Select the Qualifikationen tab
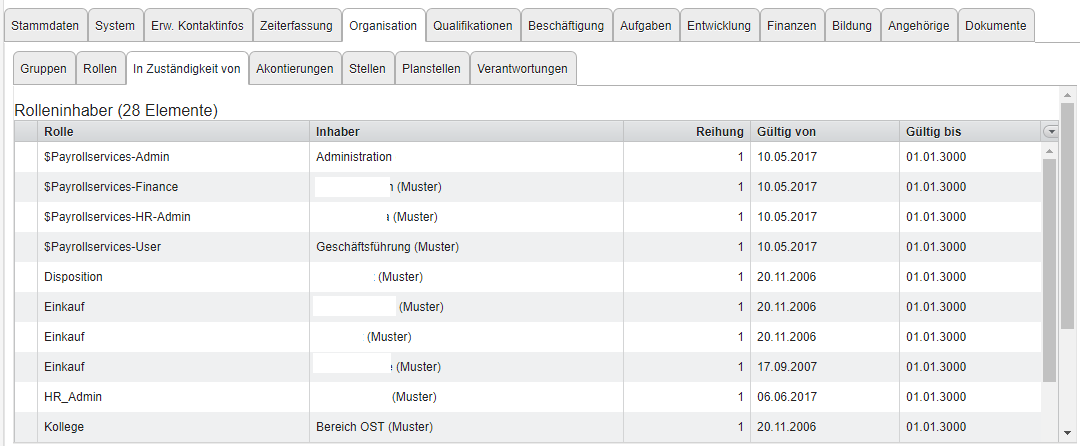 coord(472,26)
